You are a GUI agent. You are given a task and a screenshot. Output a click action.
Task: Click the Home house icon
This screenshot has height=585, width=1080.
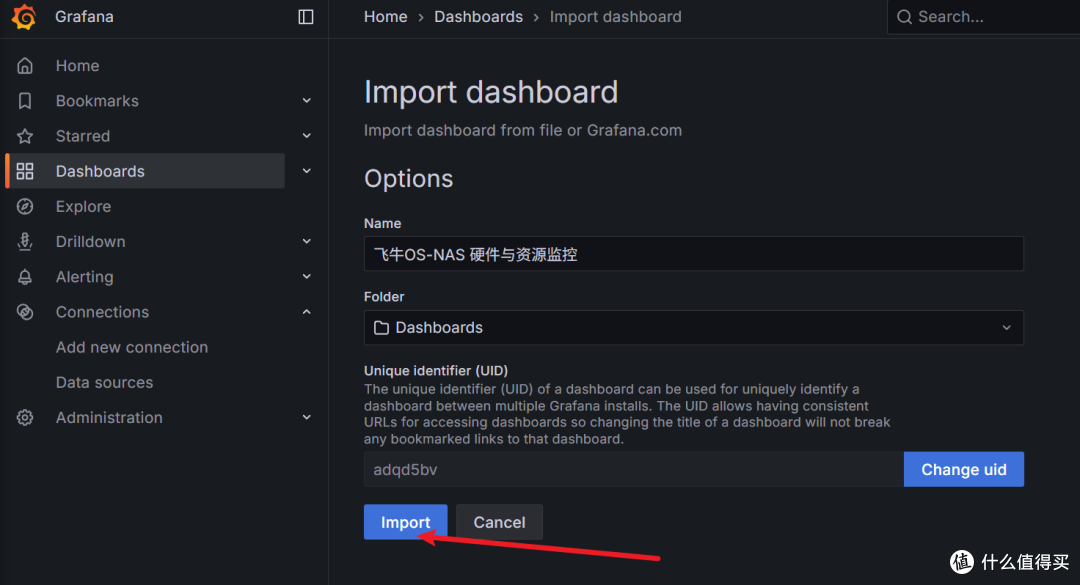(x=25, y=65)
